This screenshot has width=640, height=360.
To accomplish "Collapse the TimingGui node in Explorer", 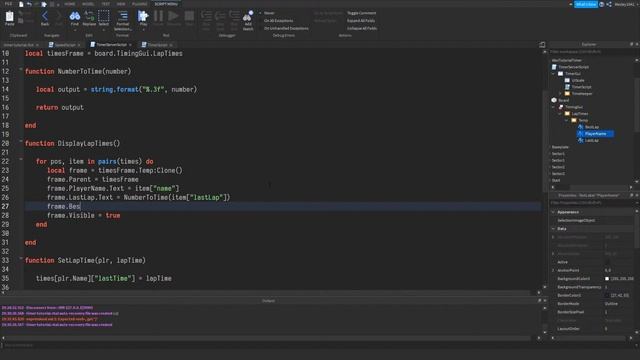I will pos(554,107).
